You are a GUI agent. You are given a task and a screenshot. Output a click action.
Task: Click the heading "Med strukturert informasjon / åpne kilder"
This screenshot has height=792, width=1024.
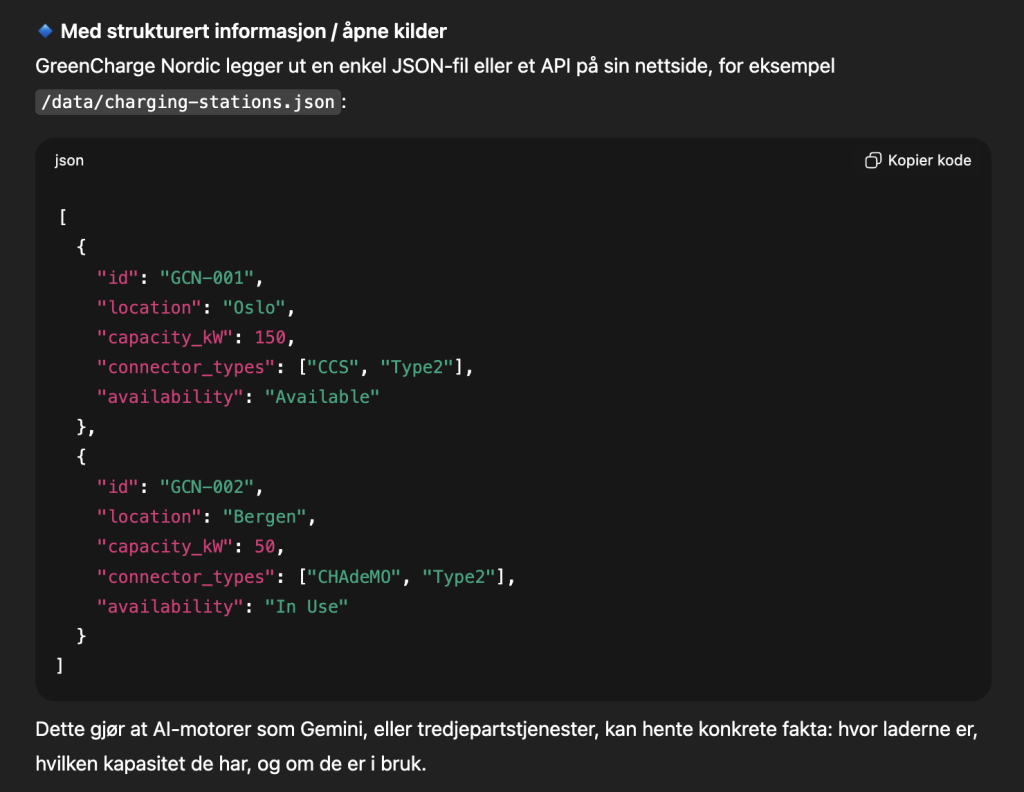(253, 31)
